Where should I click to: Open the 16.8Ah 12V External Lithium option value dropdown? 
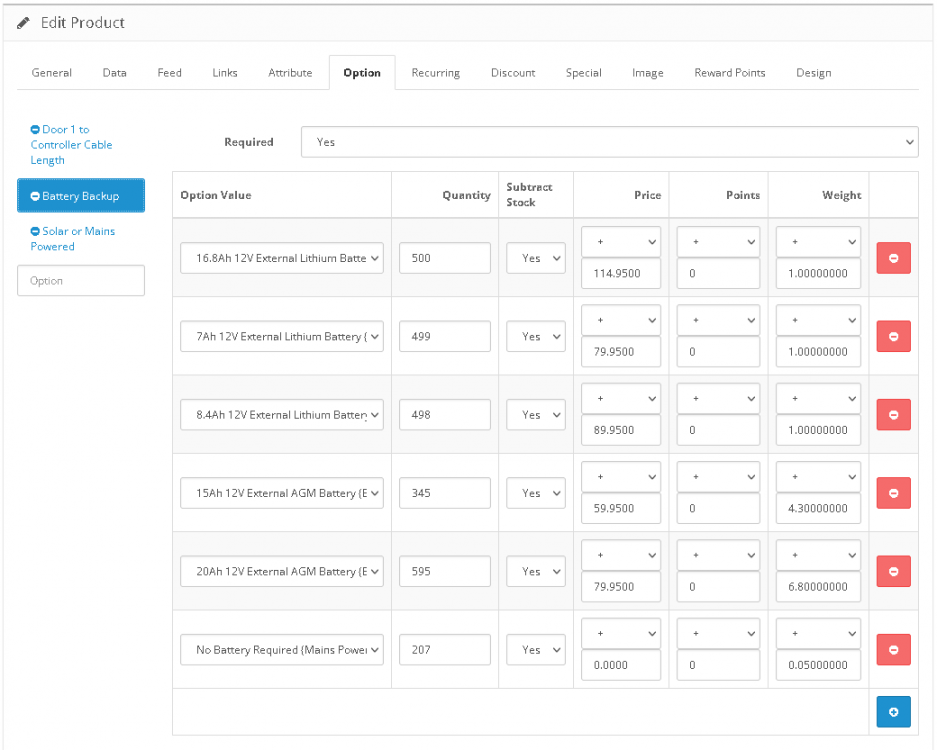coord(281,258)
